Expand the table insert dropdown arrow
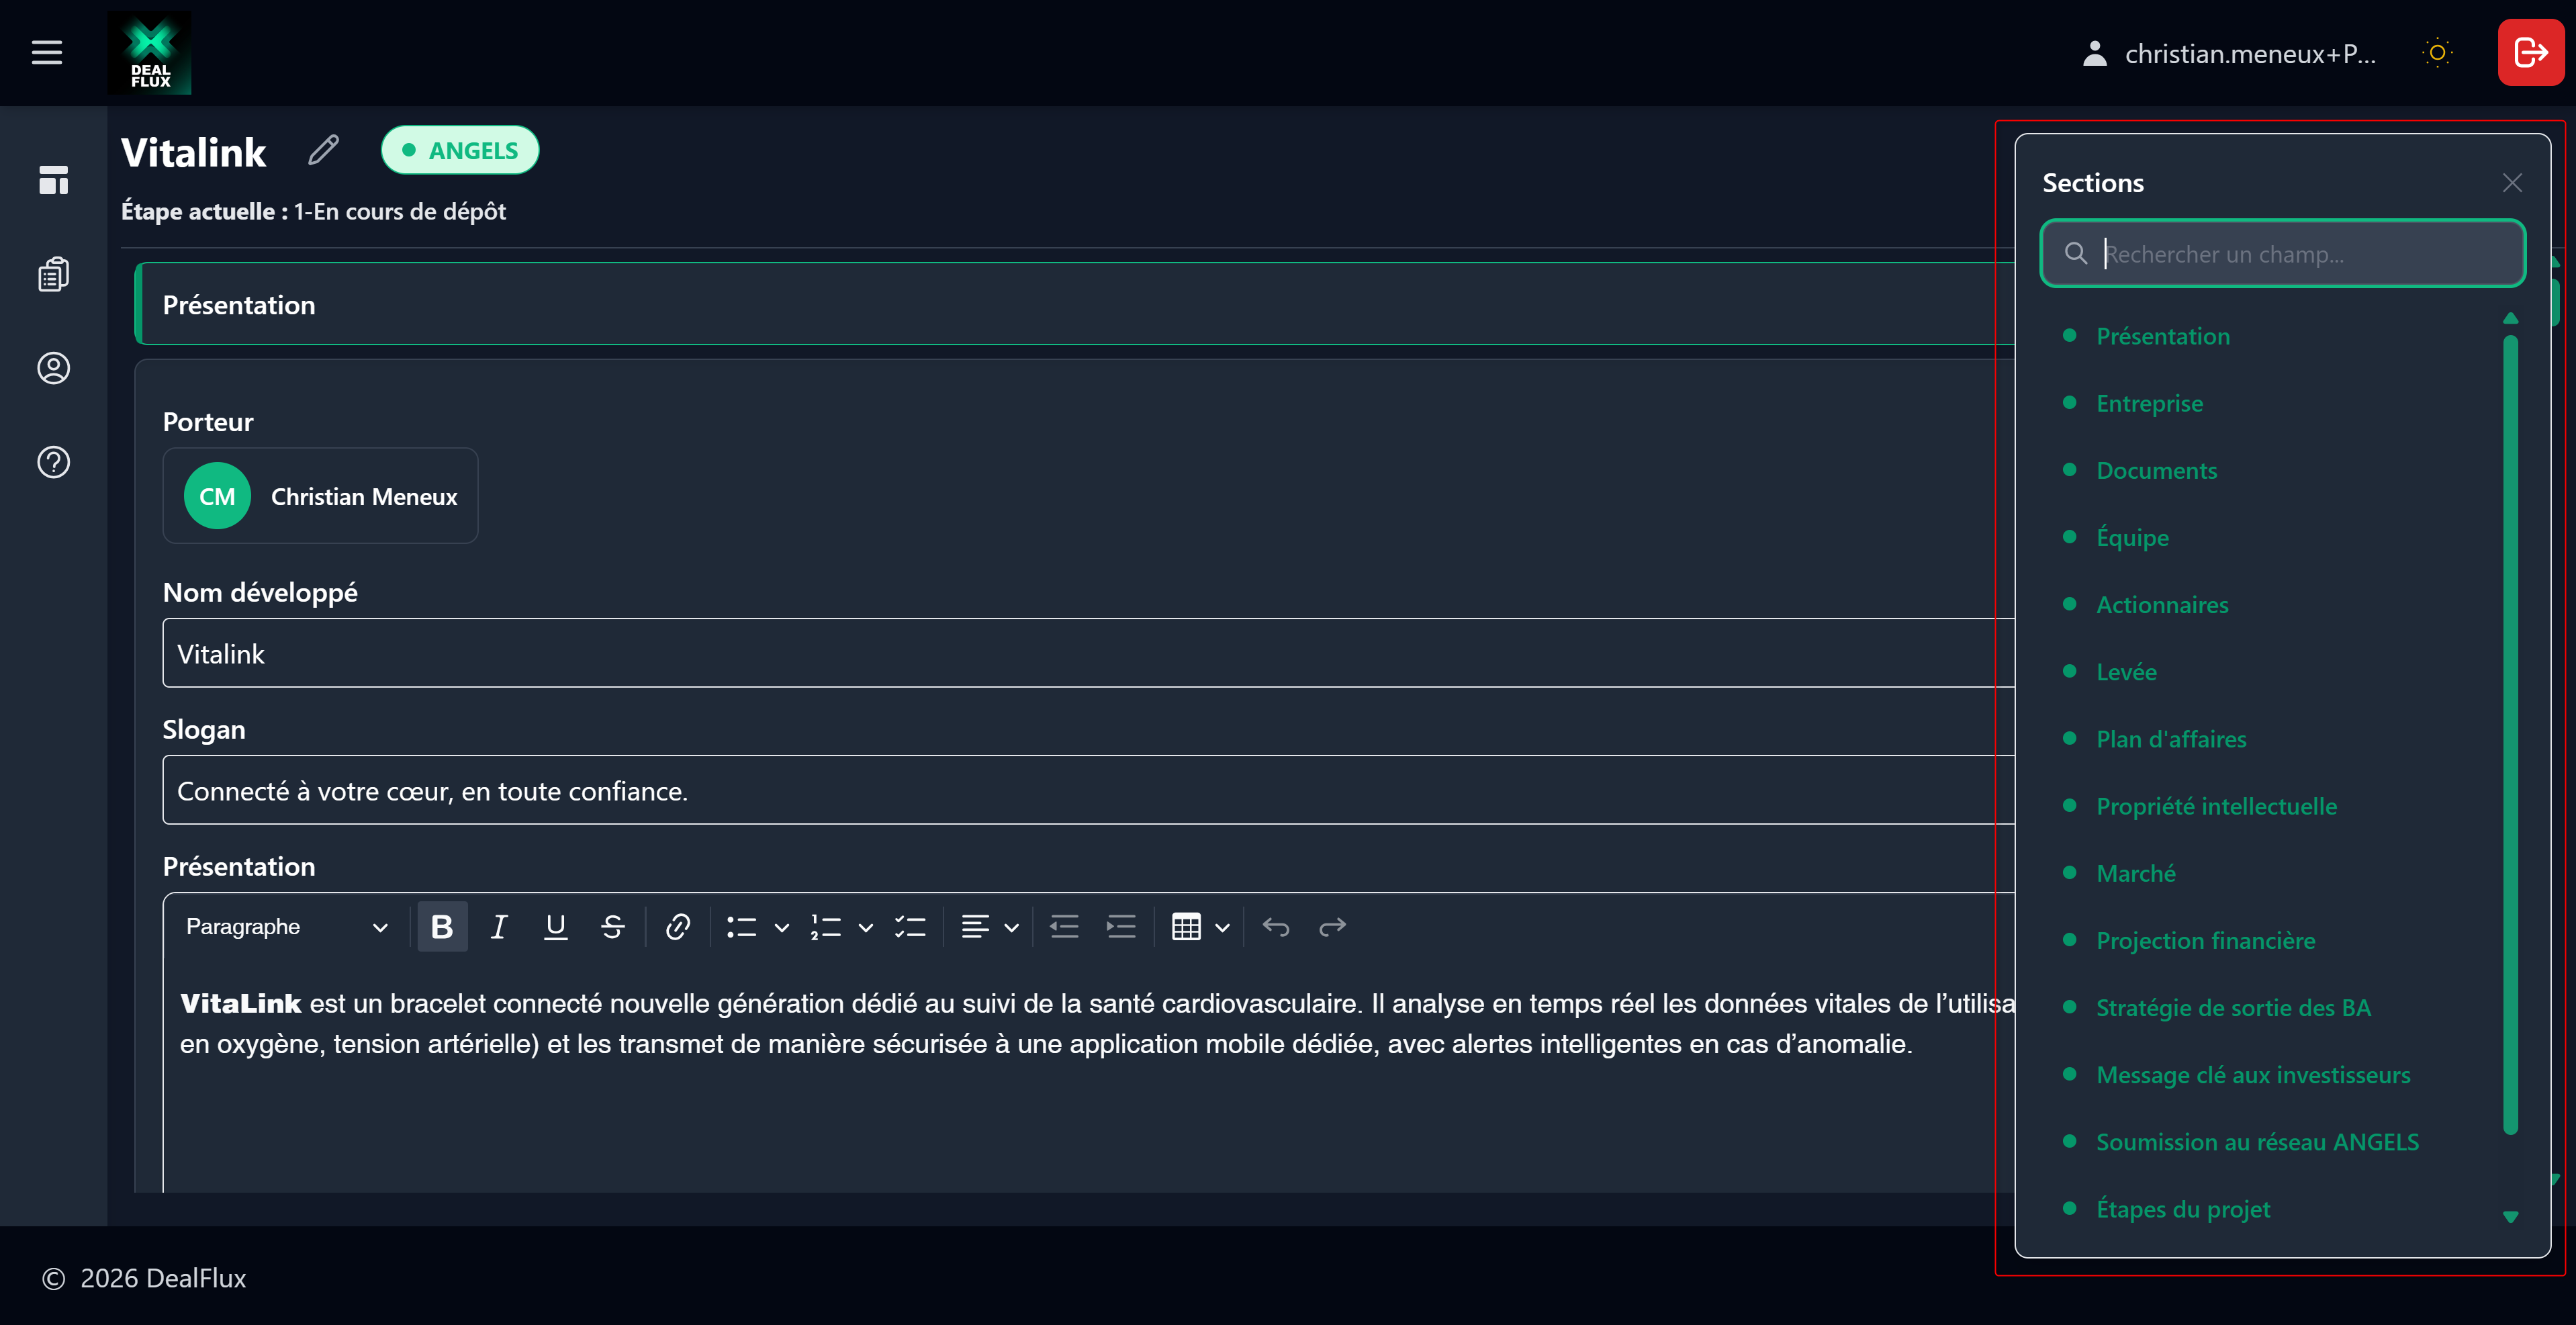 (1222, 928)
